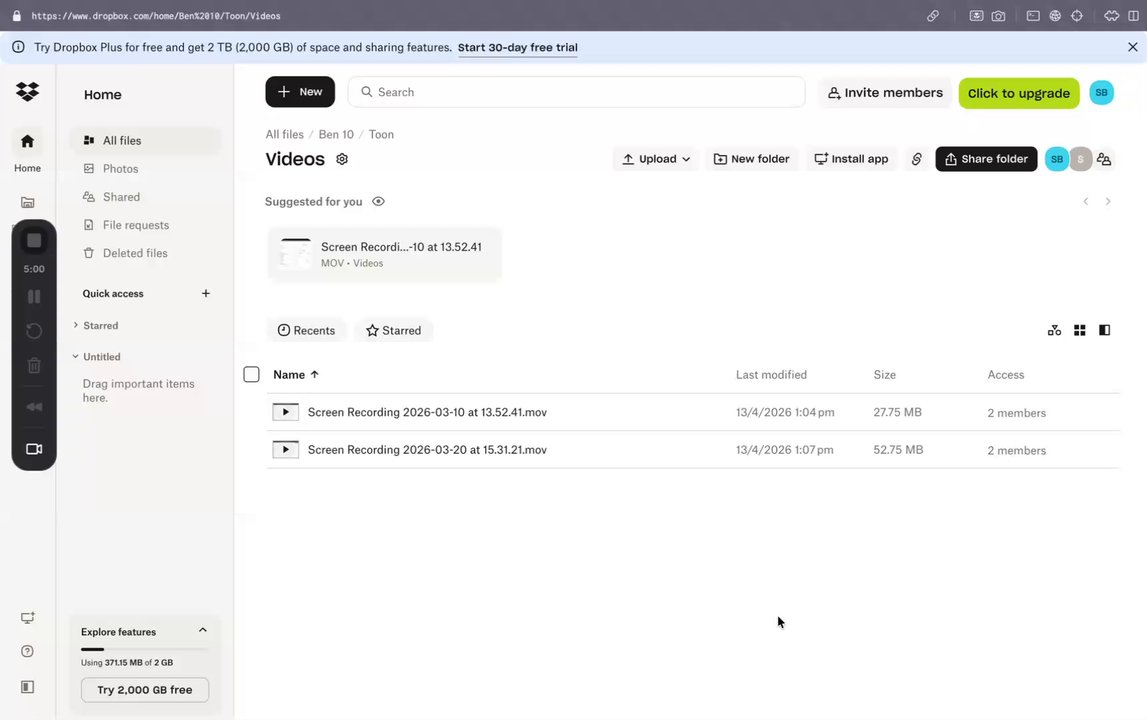Screen dimensions: 1147x720
Task: Open Screen Recording 2026-03-20 at 15.31.21.mov
Action: [427, 449]
